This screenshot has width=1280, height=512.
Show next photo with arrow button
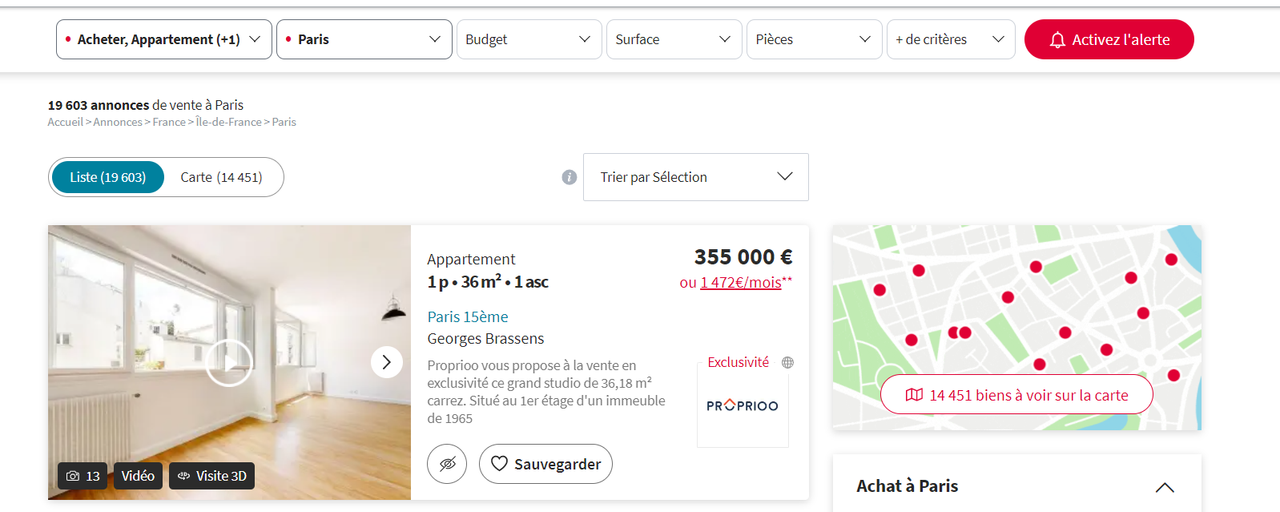click(x=387, y=362)
